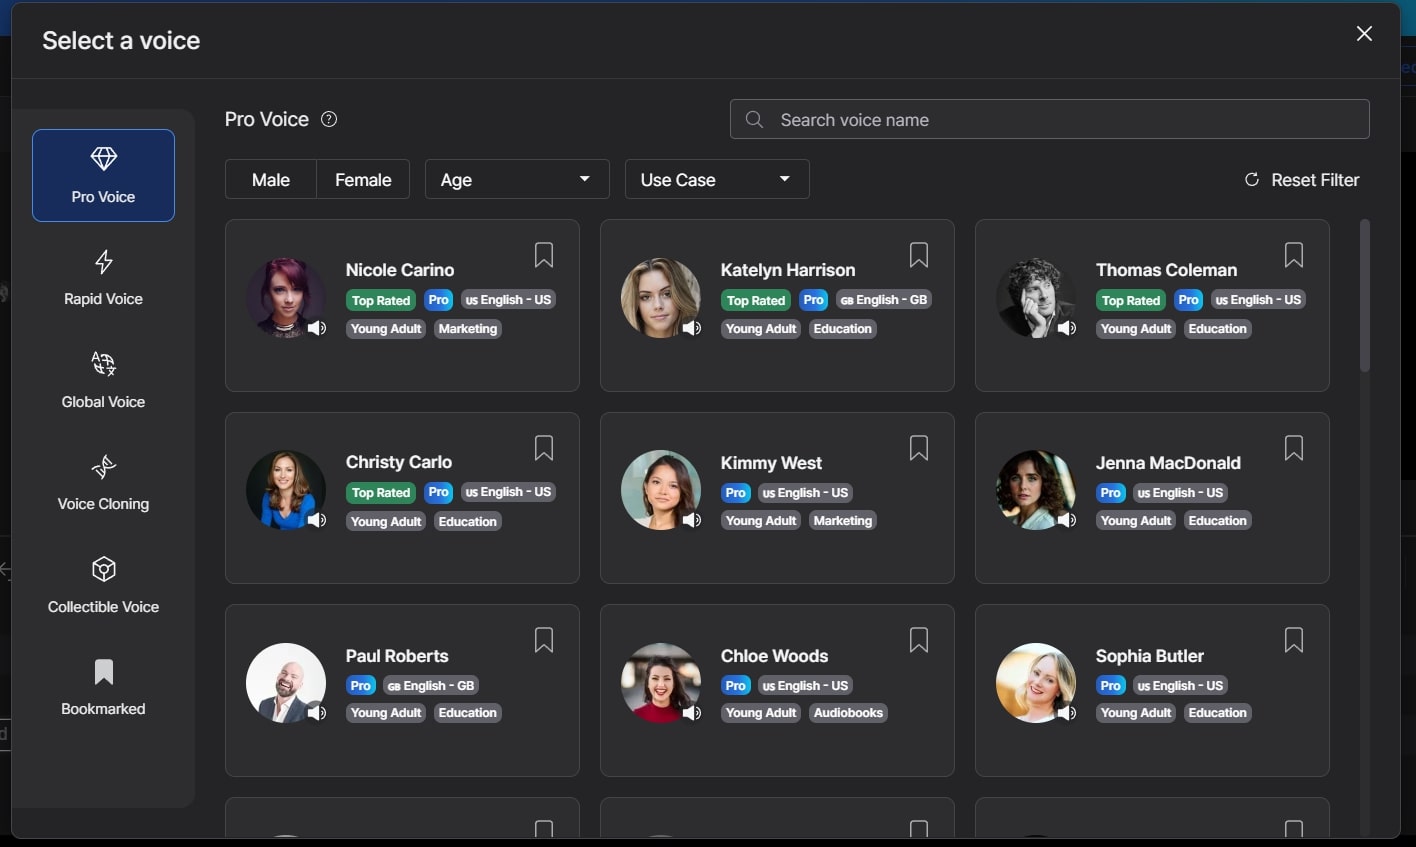Screen dimensions: 1416x847
Task: Play Nicole Carino voice preview speaker icon
Action: [x=317, y=328]
